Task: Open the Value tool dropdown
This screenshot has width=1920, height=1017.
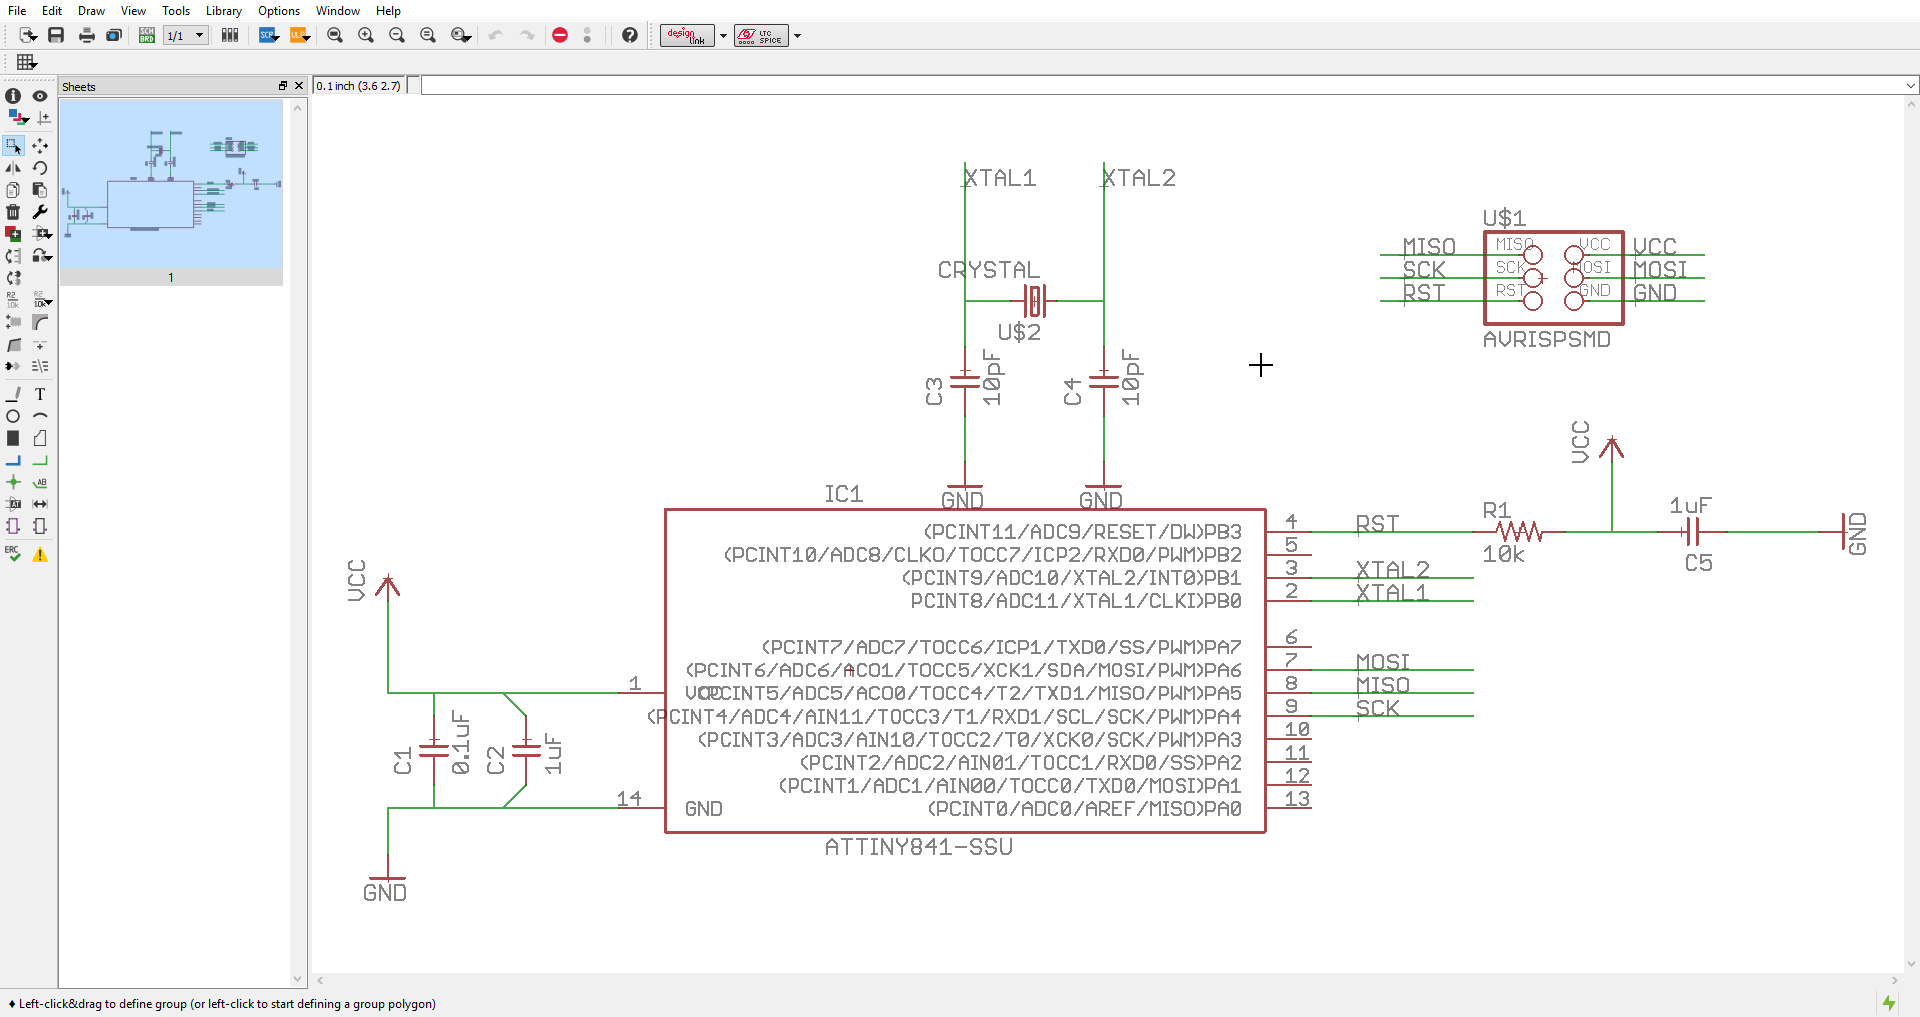Action: point(42,300)
